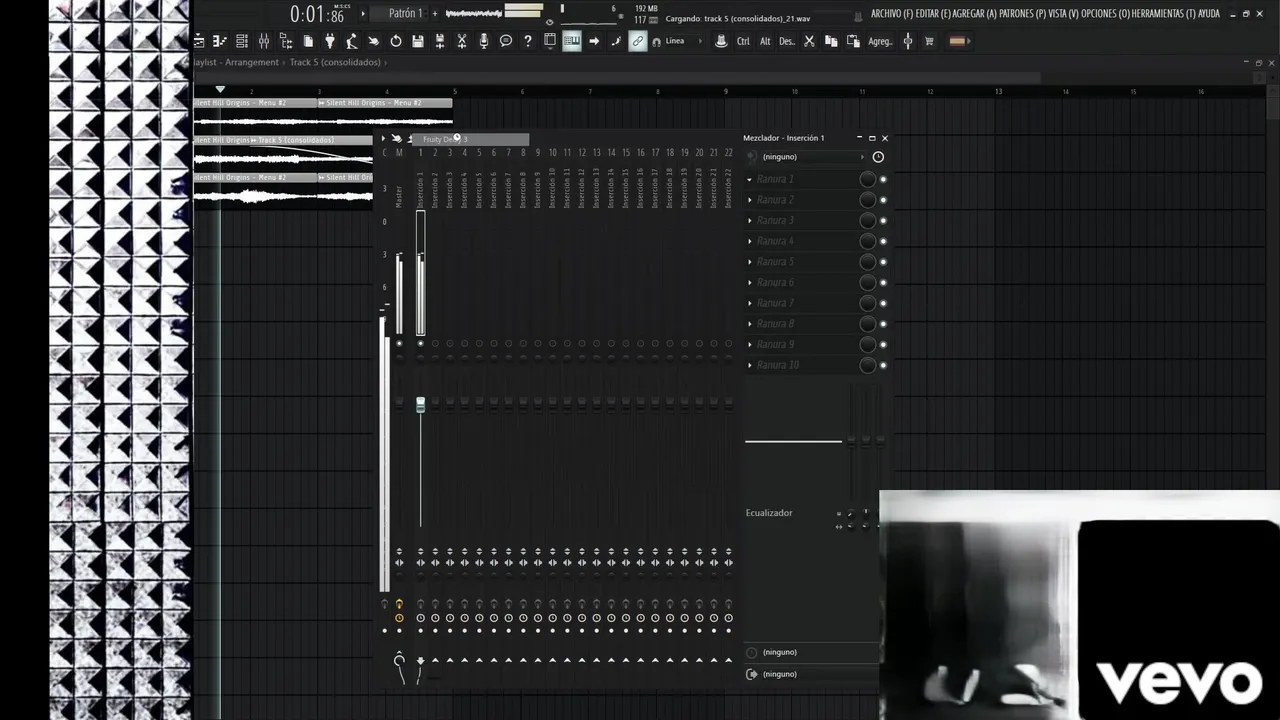Open the VISTA (V) menu

1064,14
